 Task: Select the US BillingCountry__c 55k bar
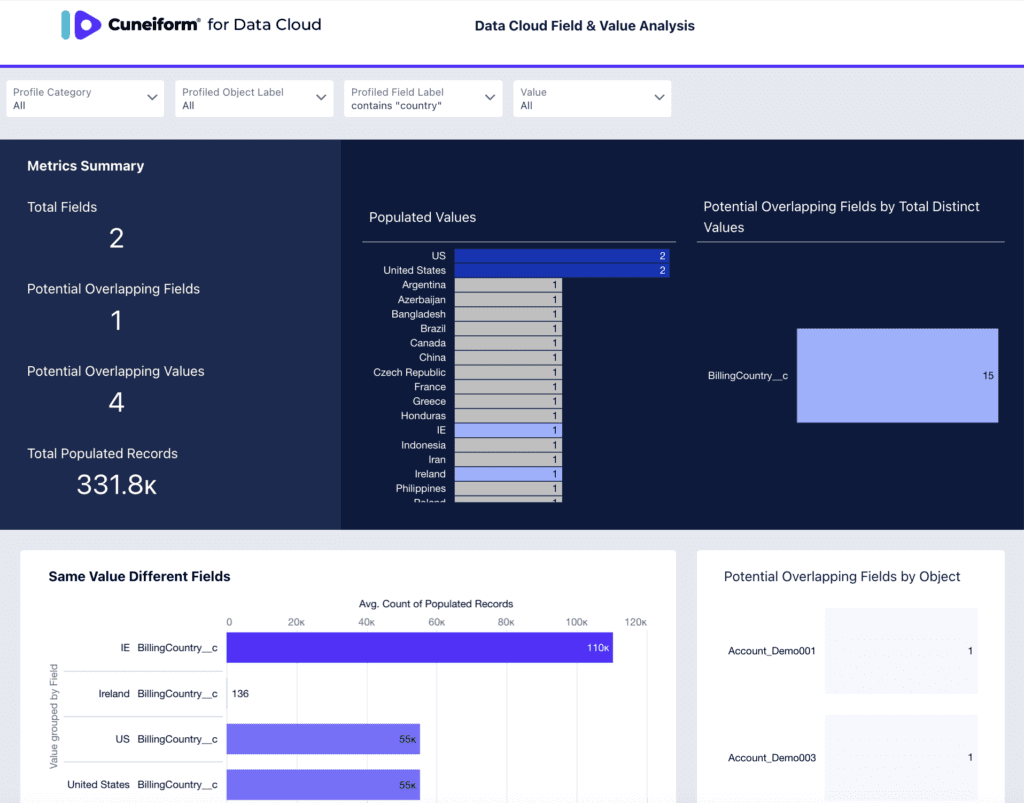(323, 739)
